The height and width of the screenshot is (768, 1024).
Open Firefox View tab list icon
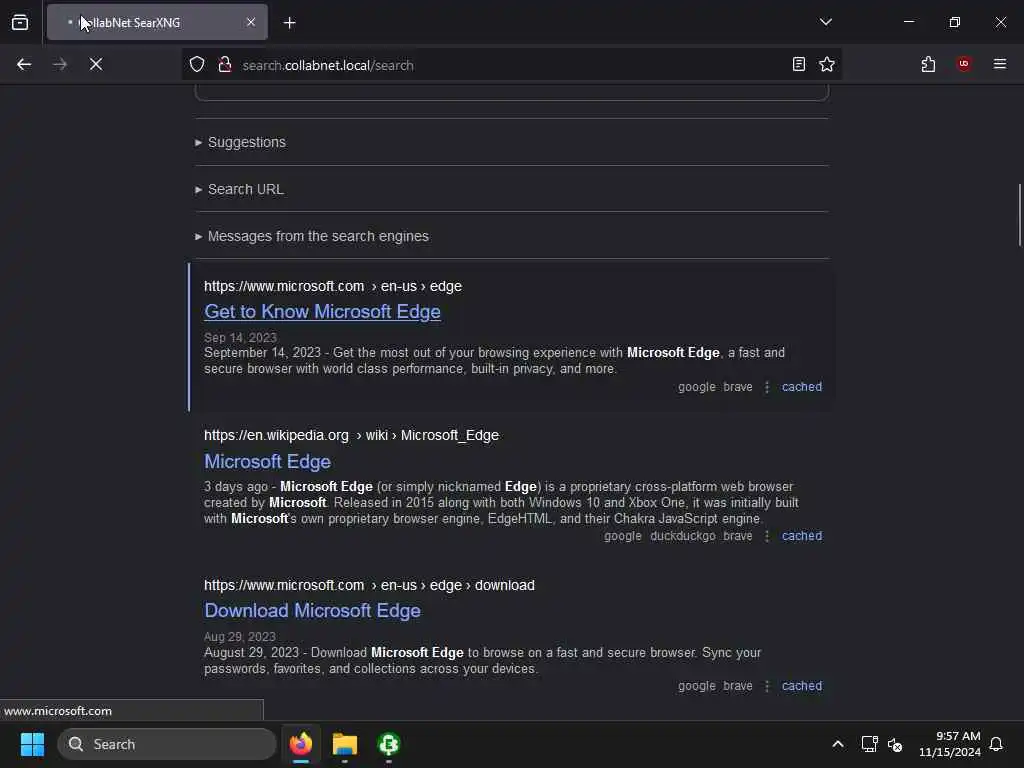(x=20, y=22)
